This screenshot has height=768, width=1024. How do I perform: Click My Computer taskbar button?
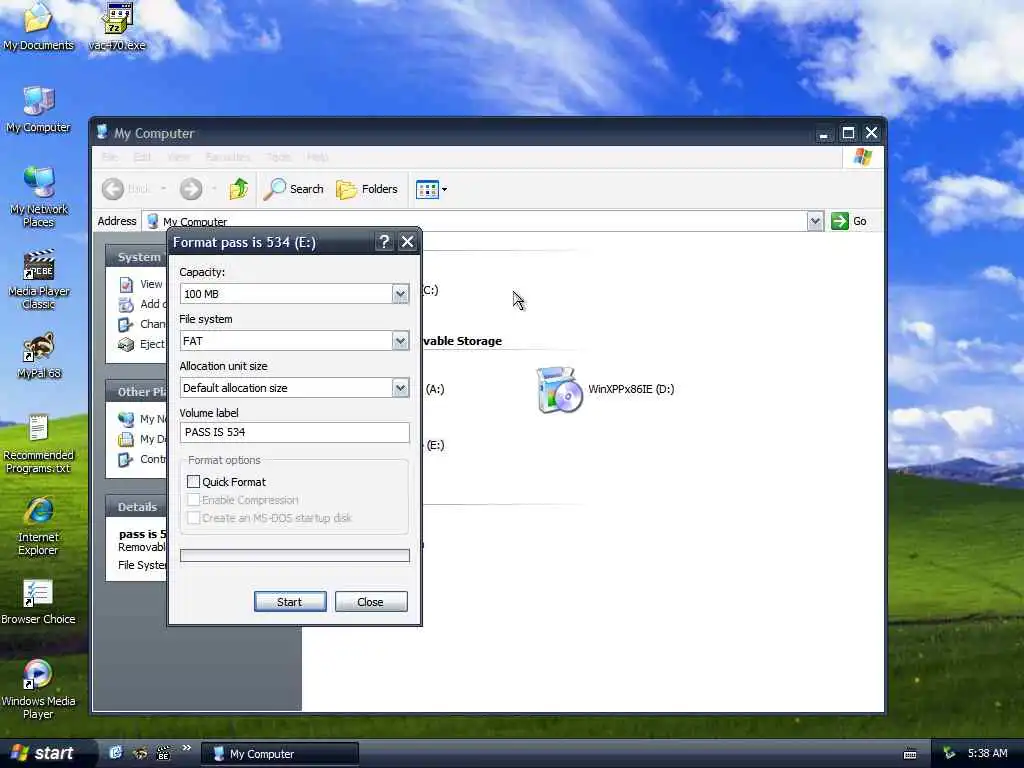(x=280, y=754)
